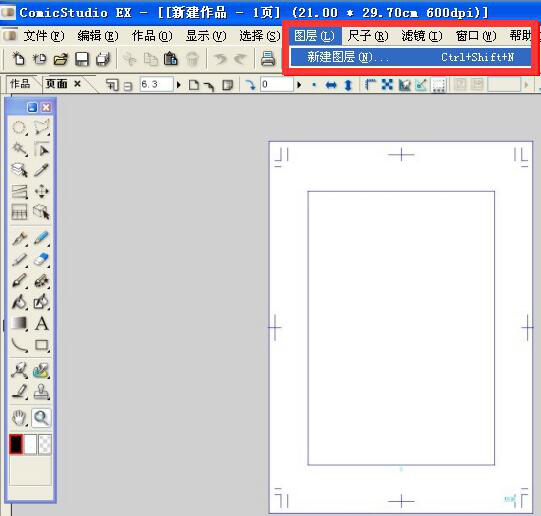Open the 文件(F) menu
Screen dimensions: 541x516
pos(44,36)
